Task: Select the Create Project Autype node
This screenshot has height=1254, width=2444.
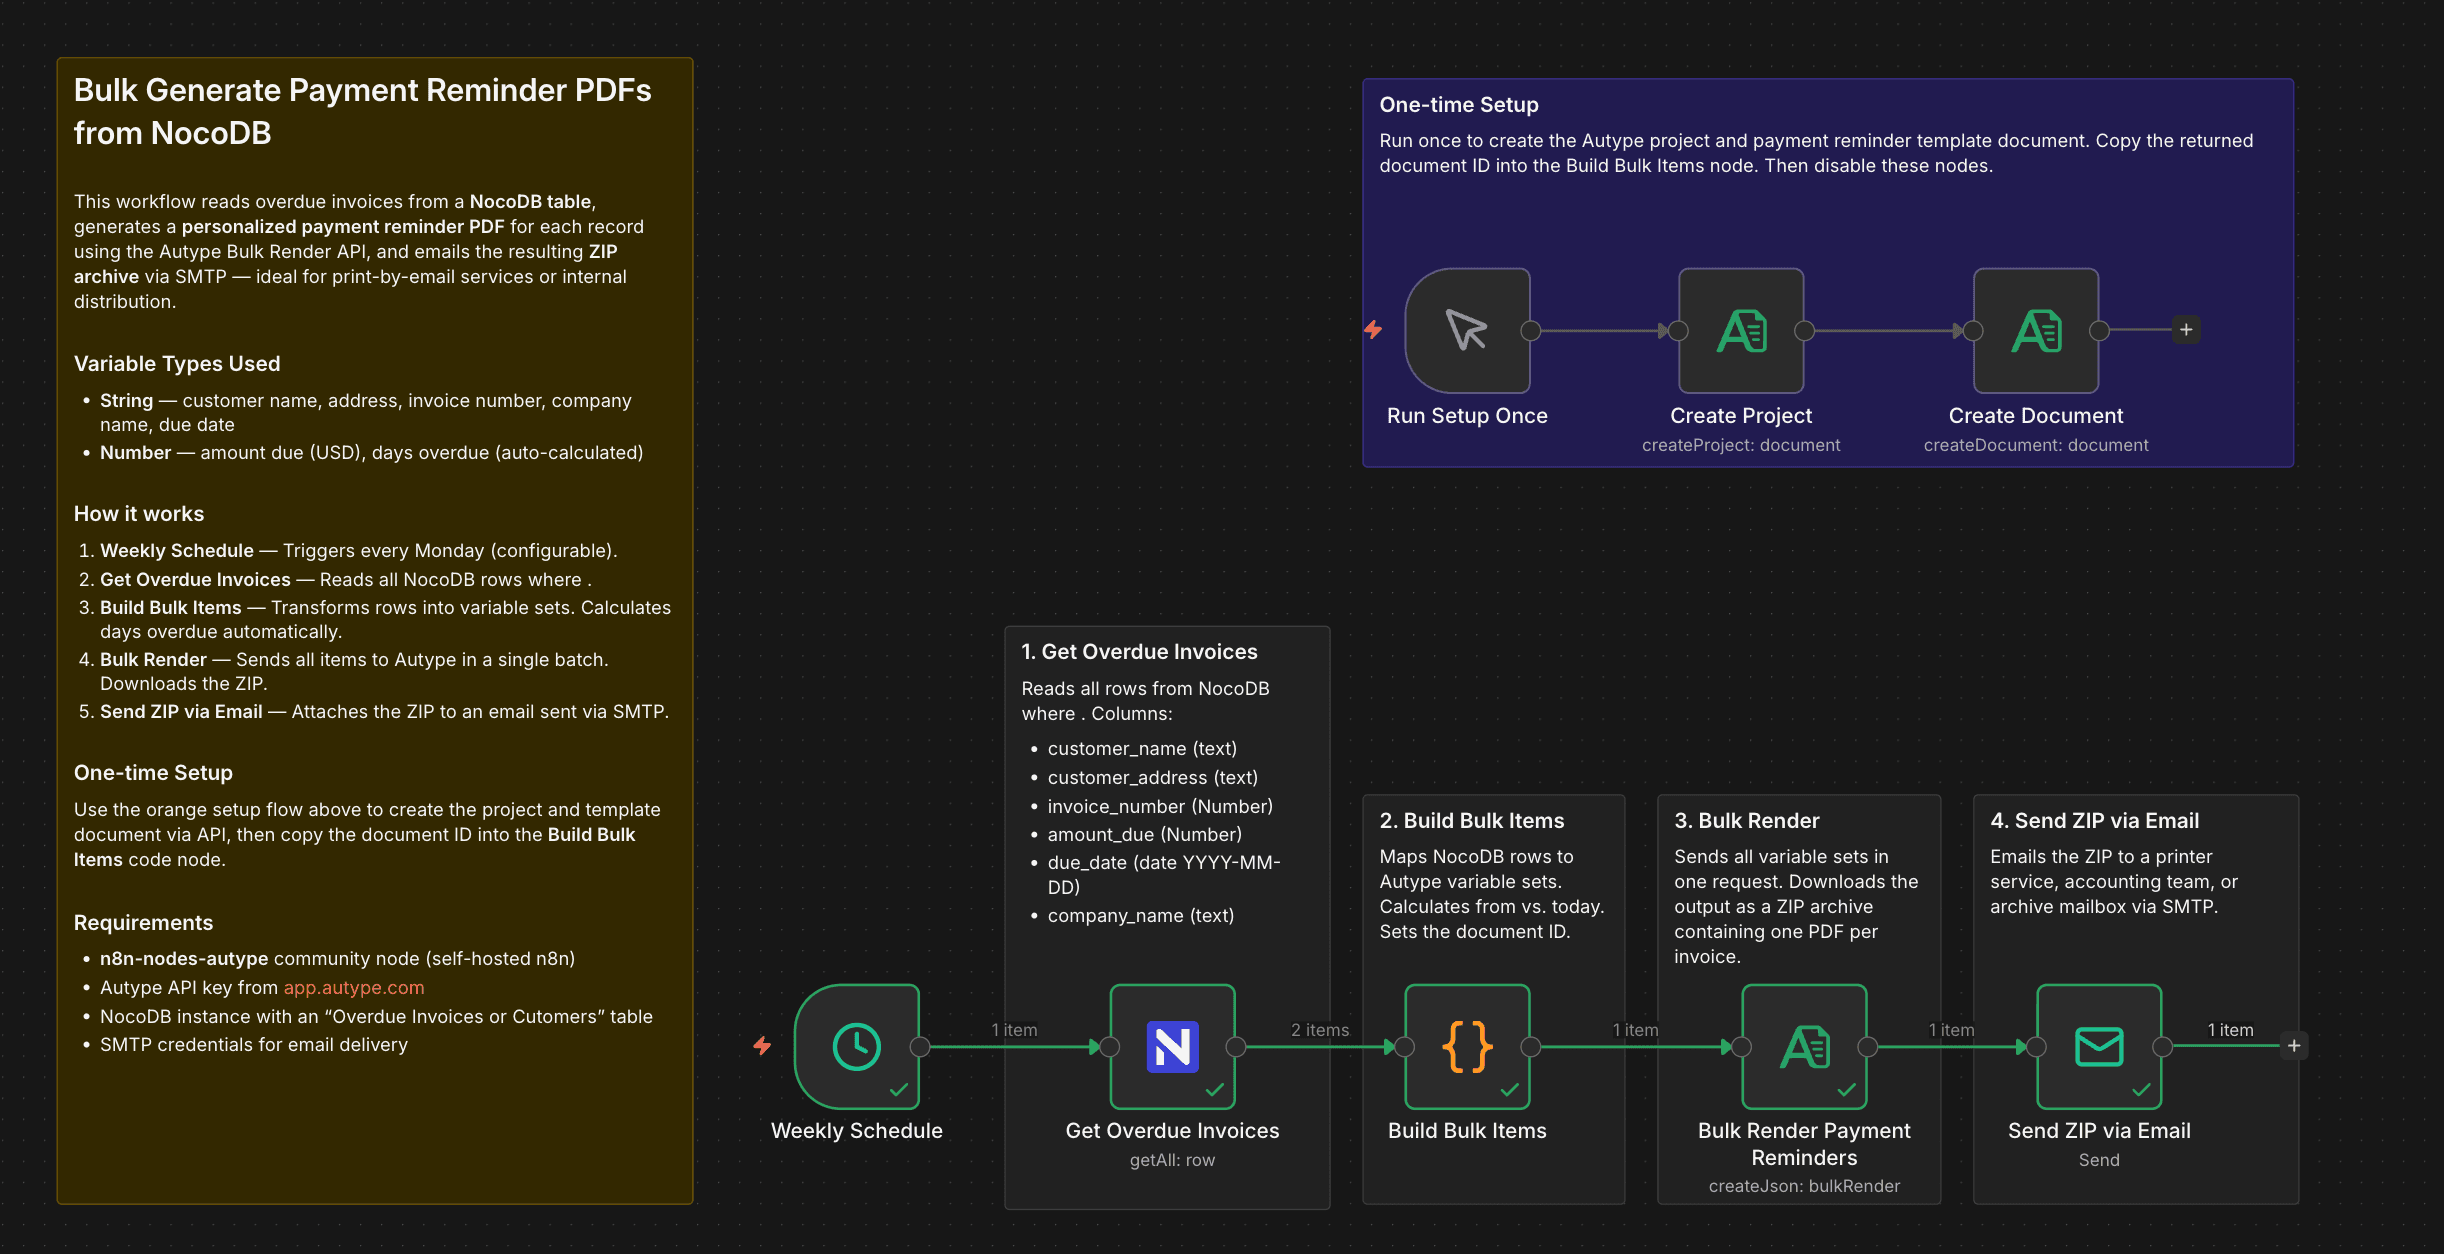Action: coord(1740,330)
